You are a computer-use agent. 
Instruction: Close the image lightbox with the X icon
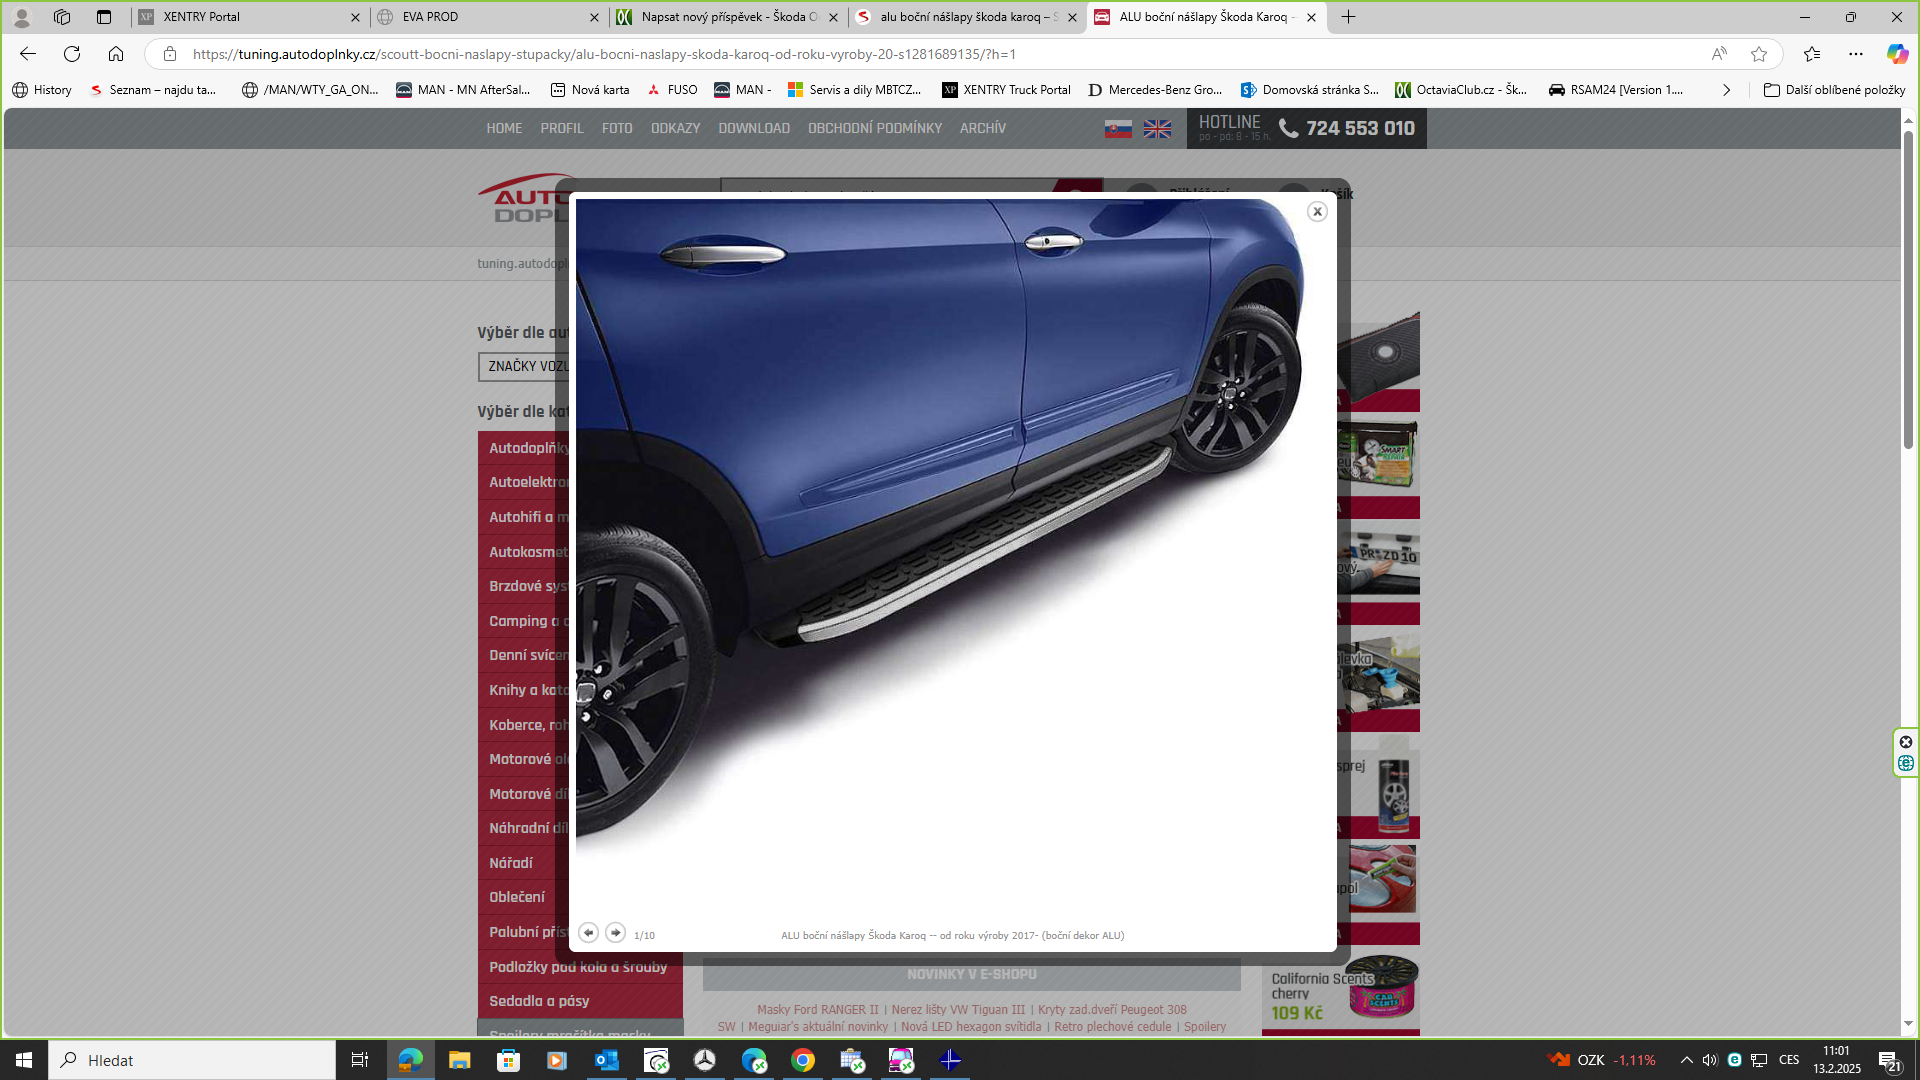(x=1317, y=211)
